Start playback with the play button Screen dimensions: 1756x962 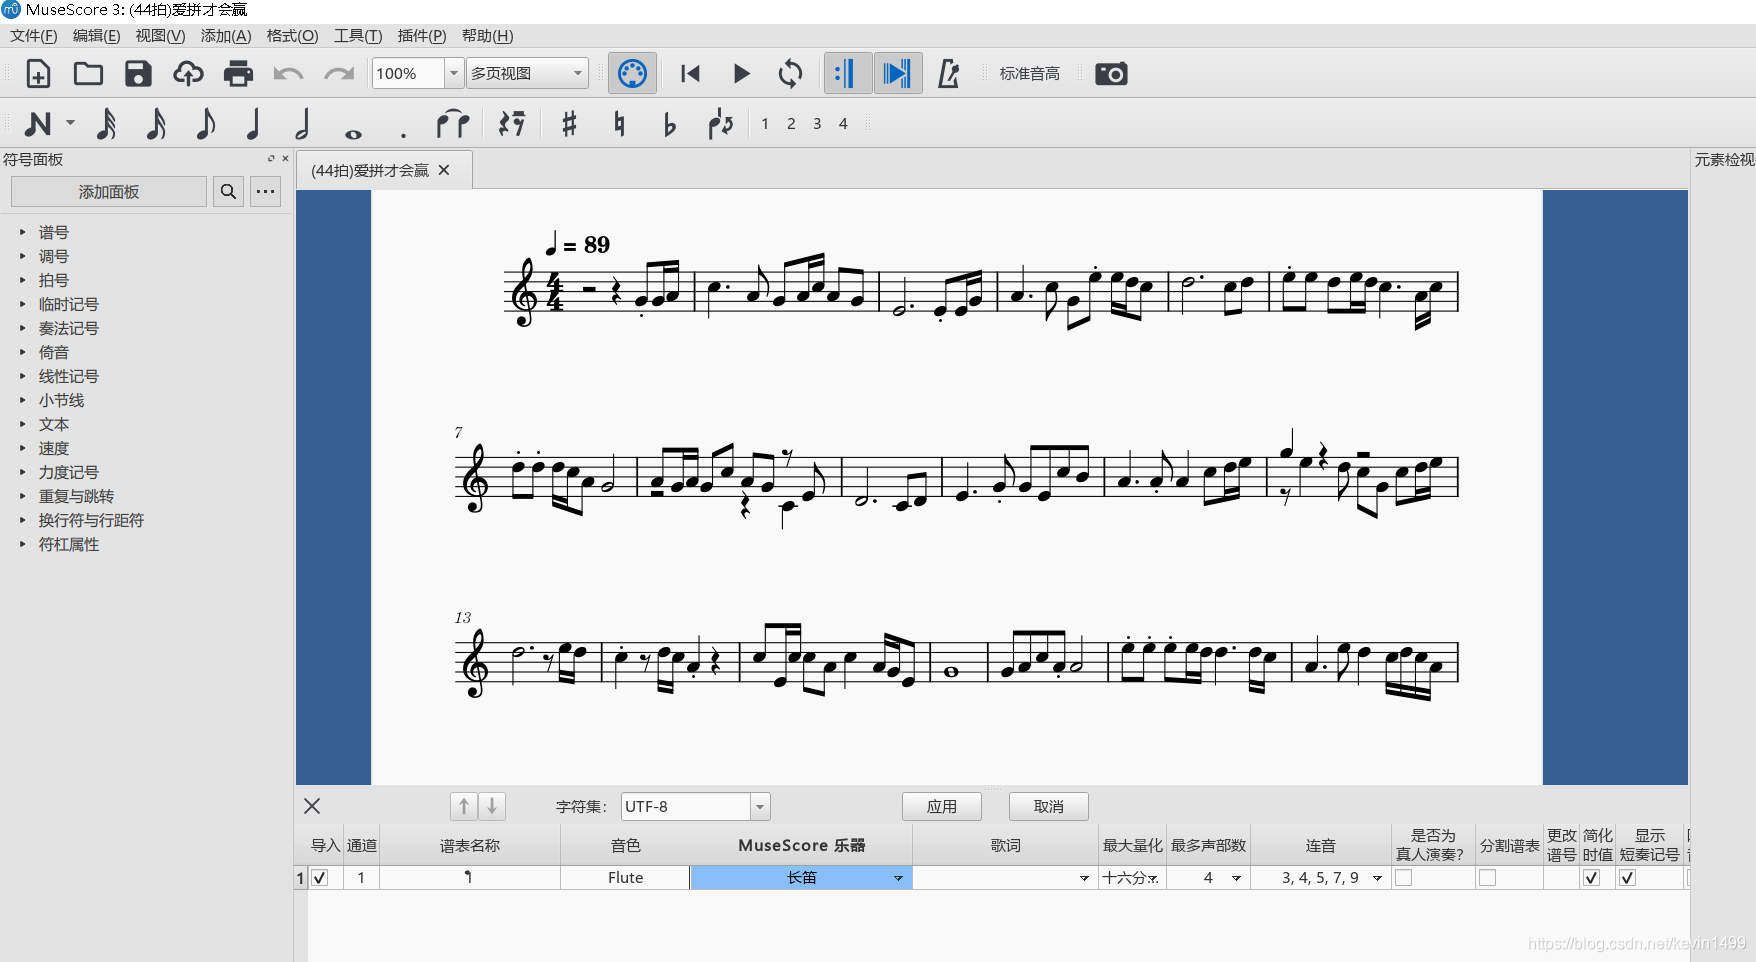click(x=741, y=74)
